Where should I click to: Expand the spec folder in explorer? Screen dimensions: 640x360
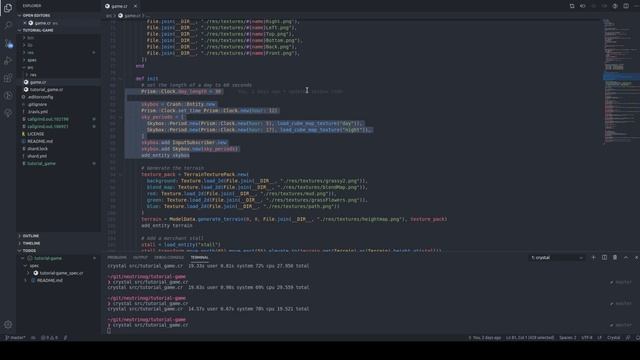(x=32, y=60)
